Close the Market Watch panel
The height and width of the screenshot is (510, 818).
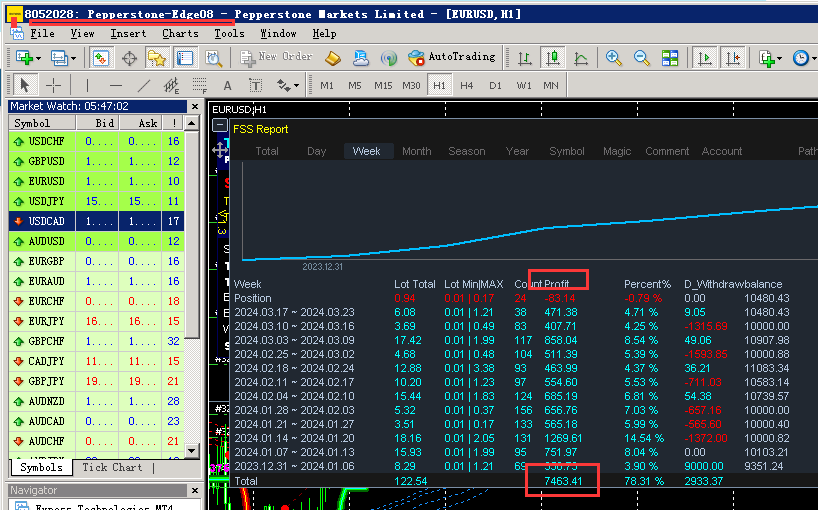[195, 106]
